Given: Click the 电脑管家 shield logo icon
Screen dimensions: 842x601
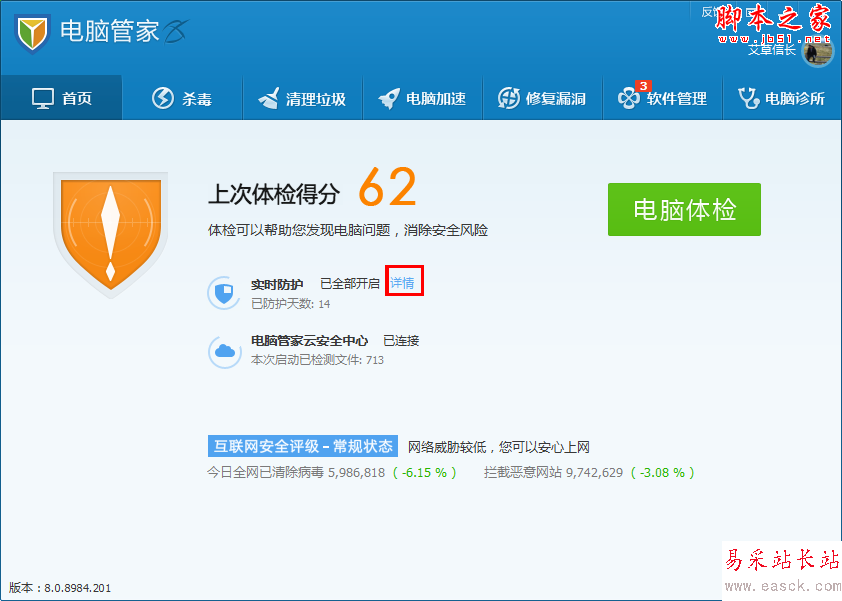Looking at the screenshot, I should pos(32,33).
